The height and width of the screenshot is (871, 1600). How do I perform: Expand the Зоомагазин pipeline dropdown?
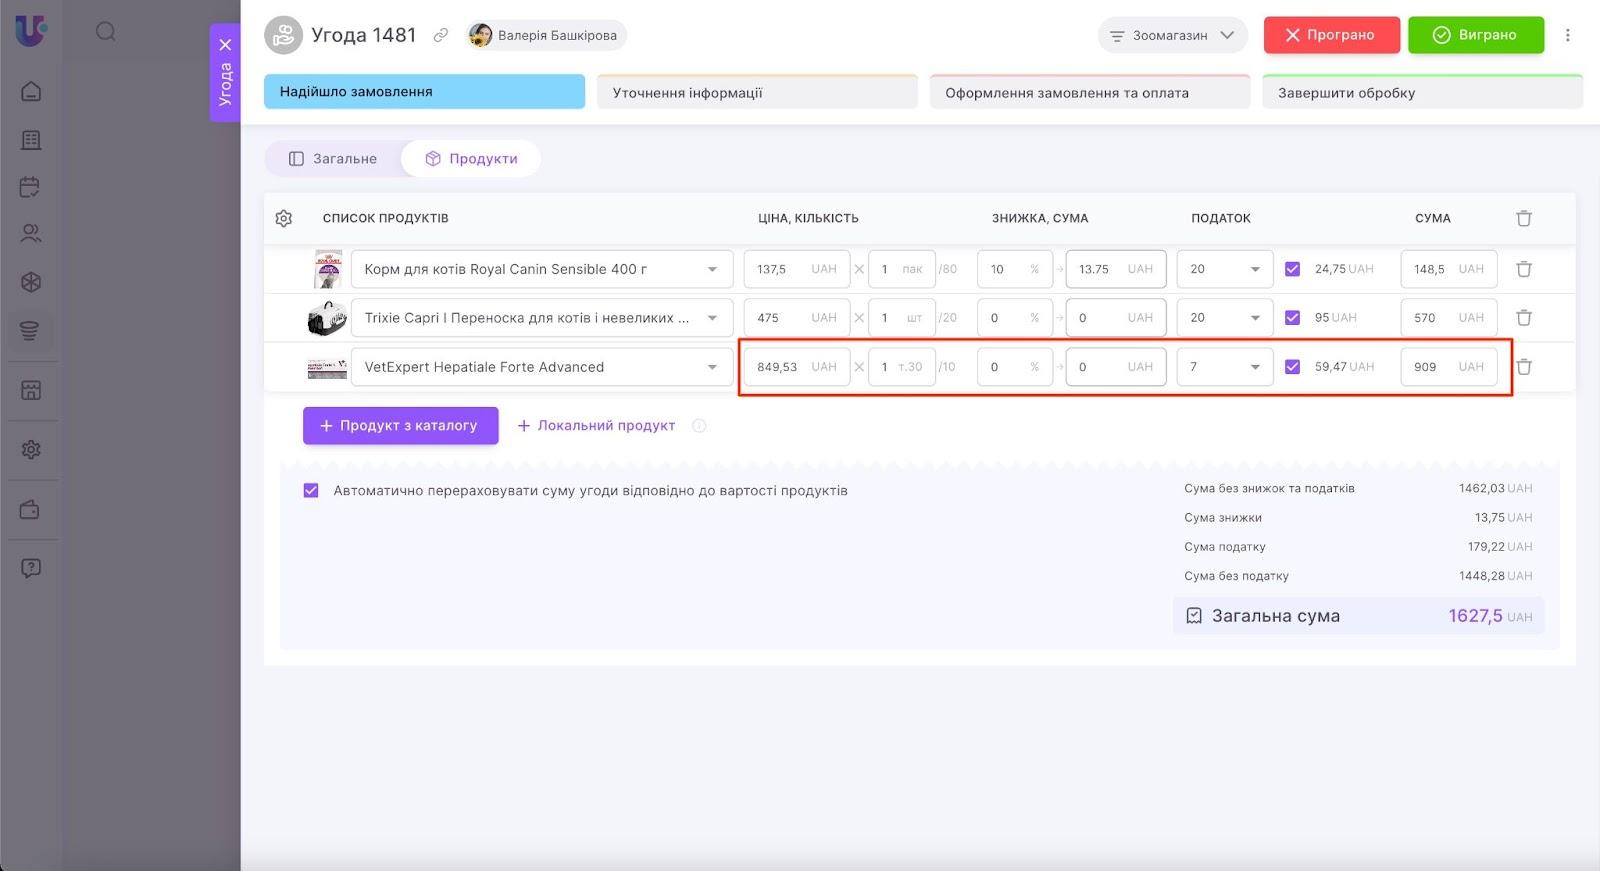point(1172,35)
